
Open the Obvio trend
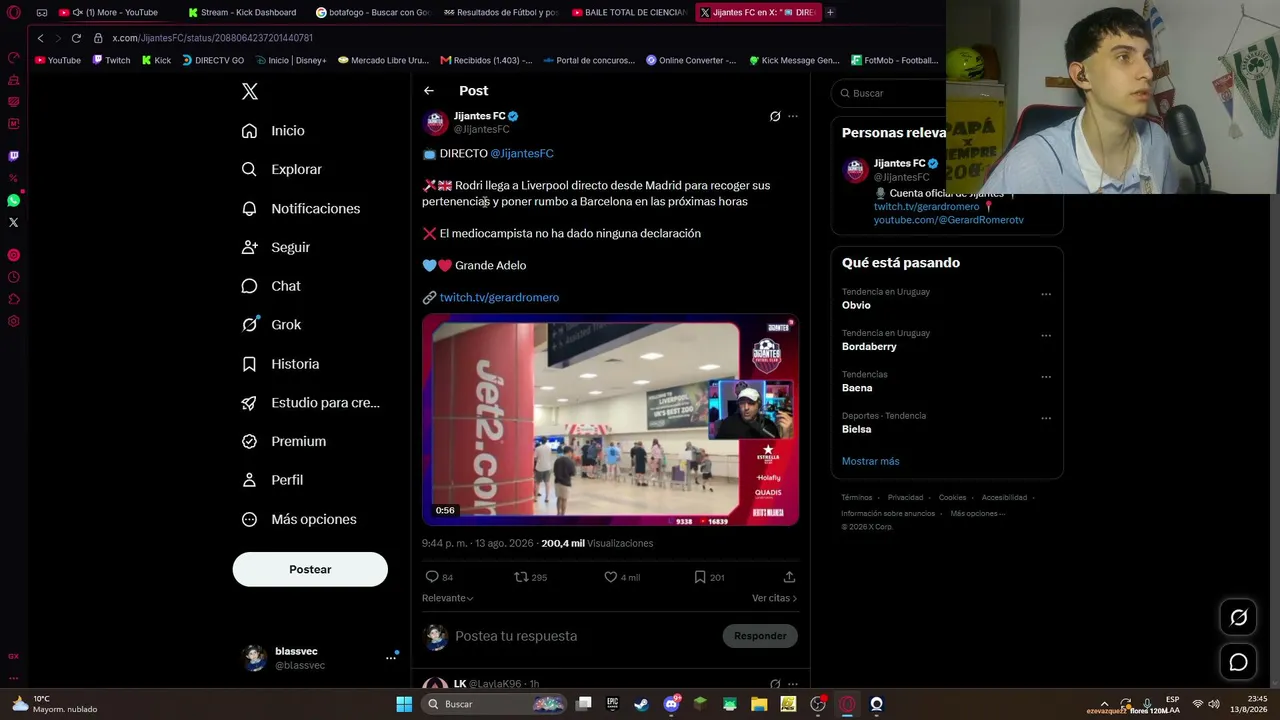856,305
